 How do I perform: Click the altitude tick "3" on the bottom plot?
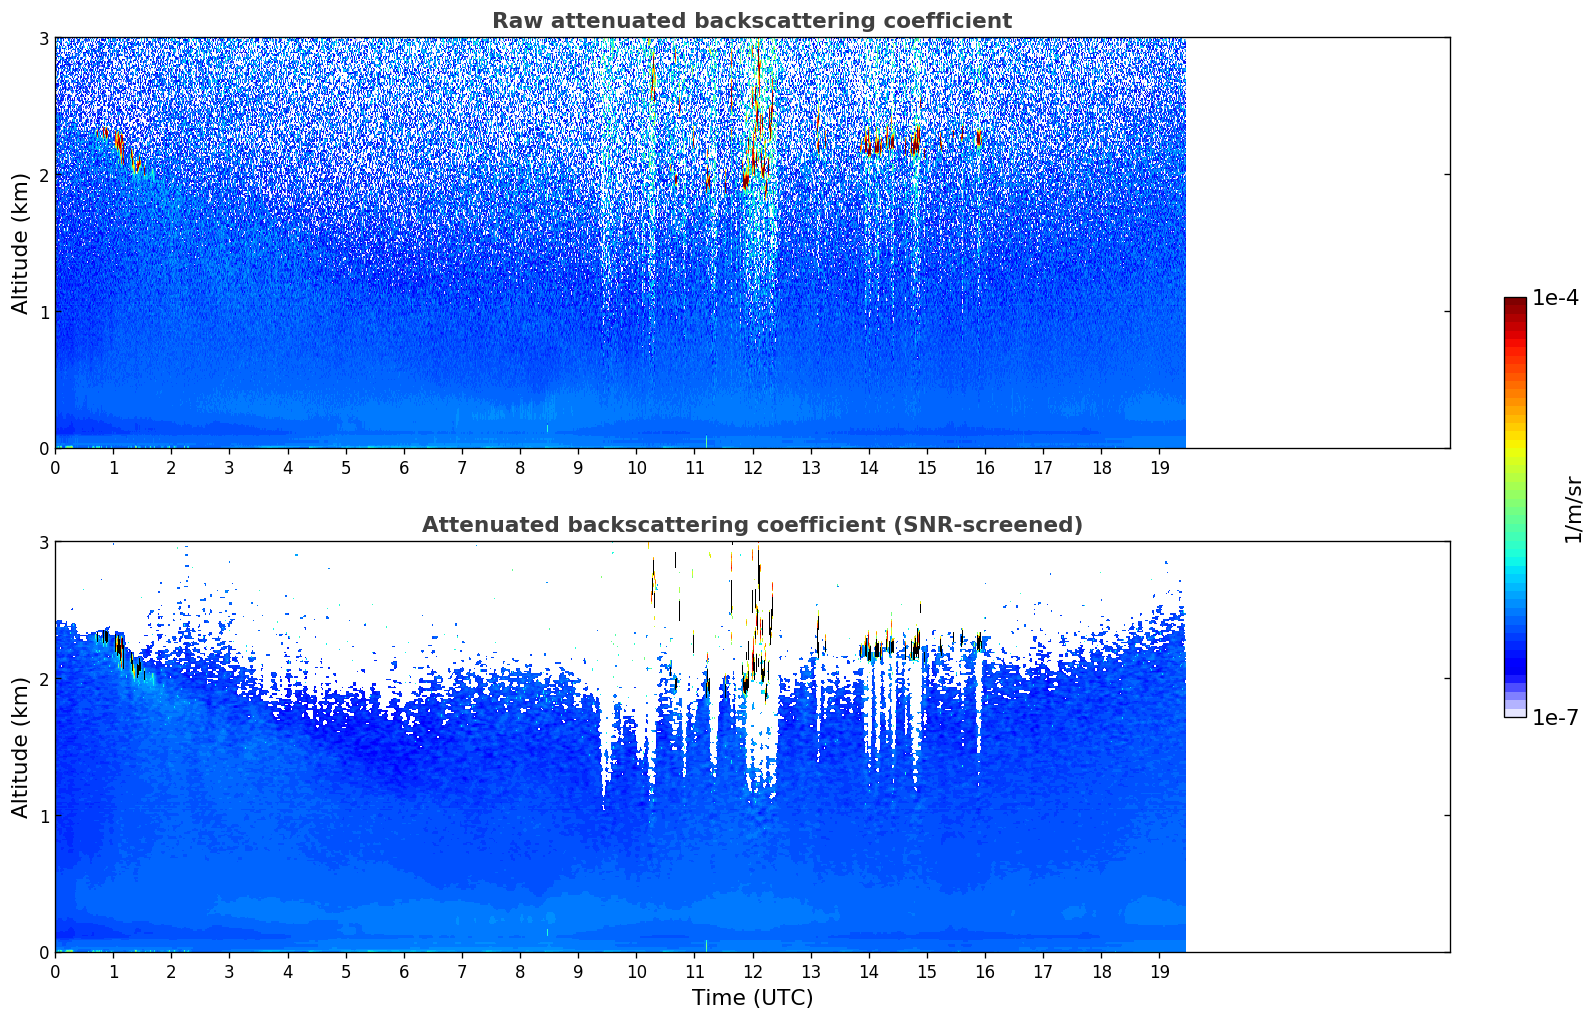pyautogui.click(x=44, y=542)
